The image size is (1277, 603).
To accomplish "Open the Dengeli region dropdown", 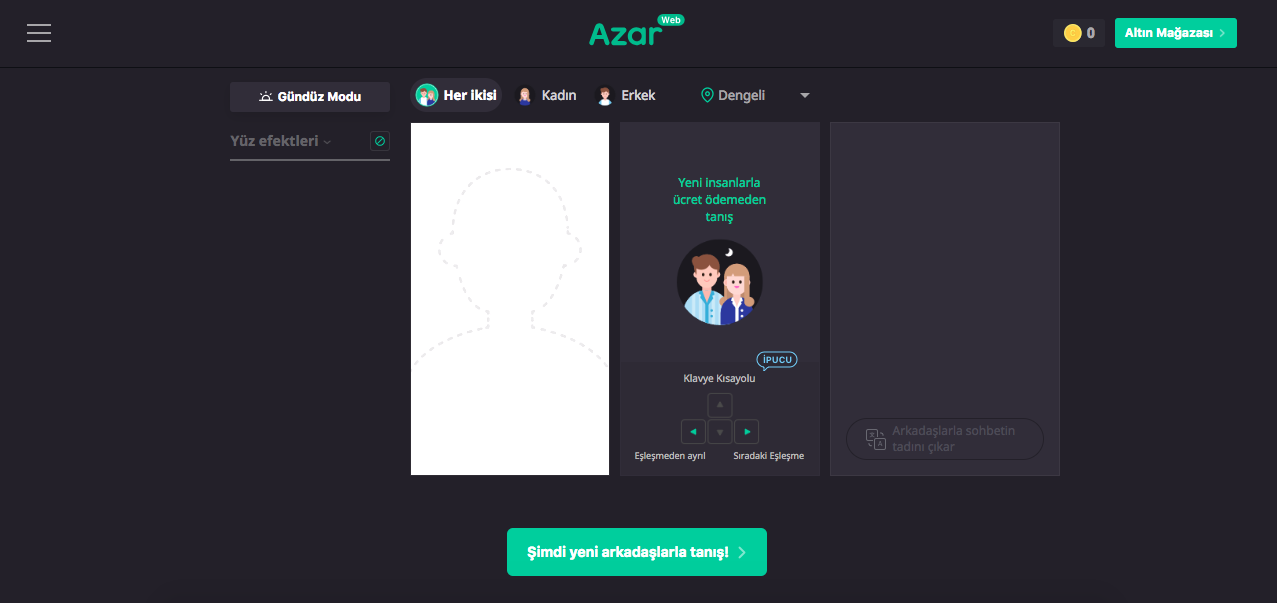I will [x=733, y=95].
